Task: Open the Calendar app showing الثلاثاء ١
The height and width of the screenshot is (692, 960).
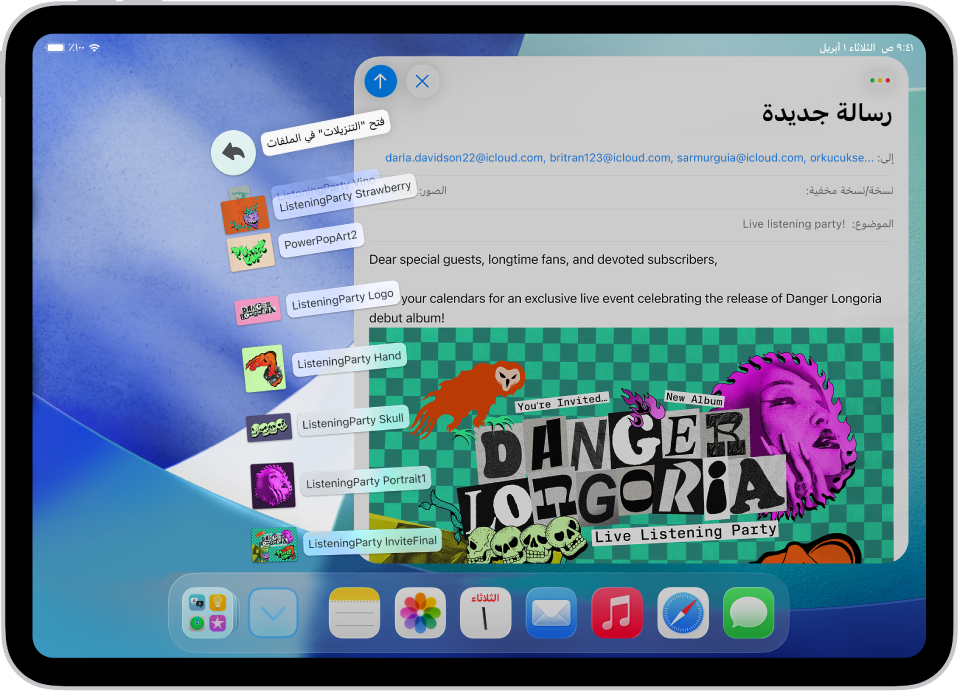Action: coord(485,610)
